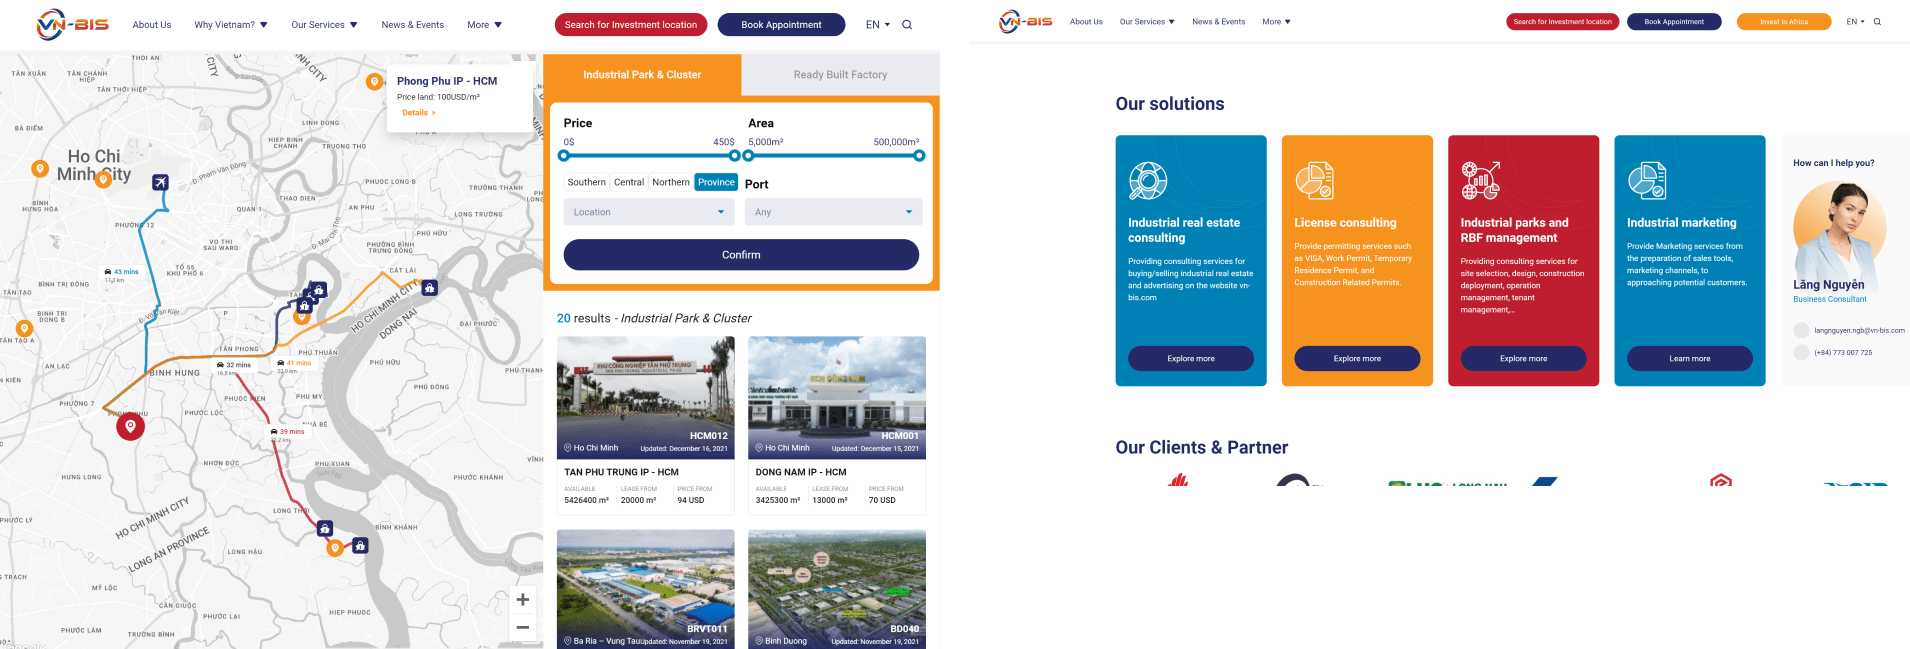Zoom in the map with plus button

(522, 600)
